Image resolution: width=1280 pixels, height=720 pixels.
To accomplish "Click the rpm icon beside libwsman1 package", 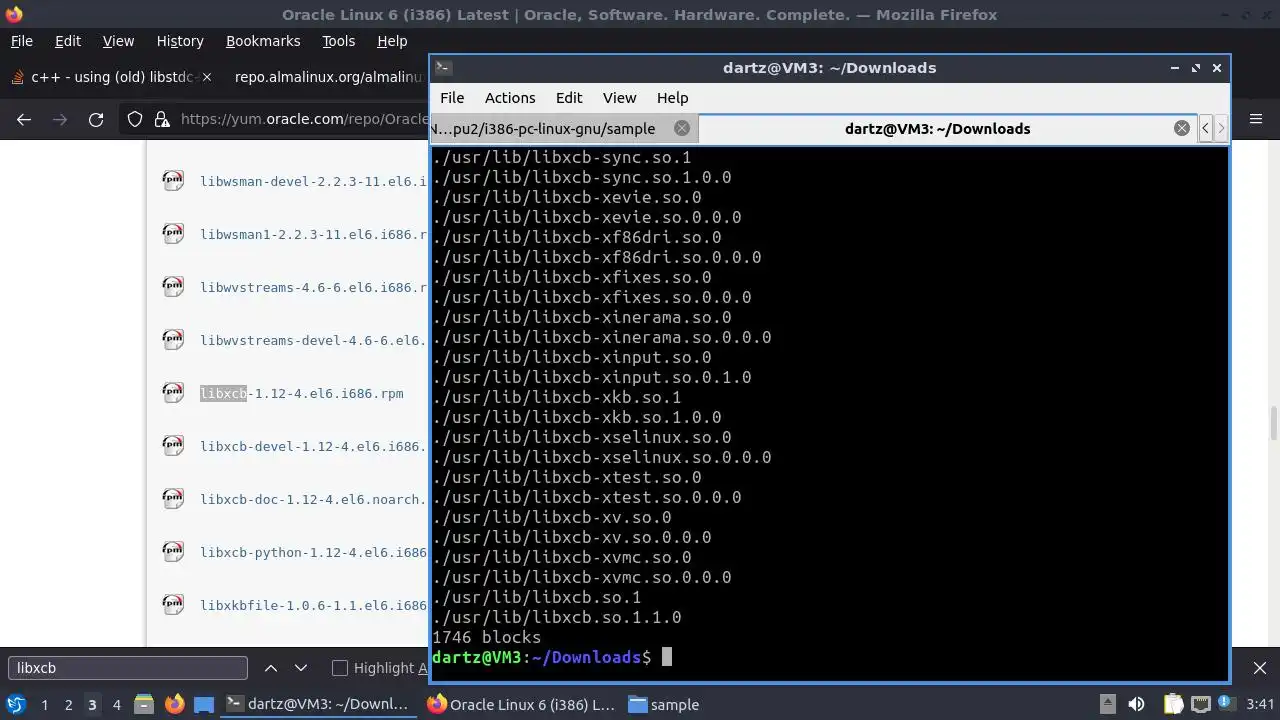I will point(173,233).
